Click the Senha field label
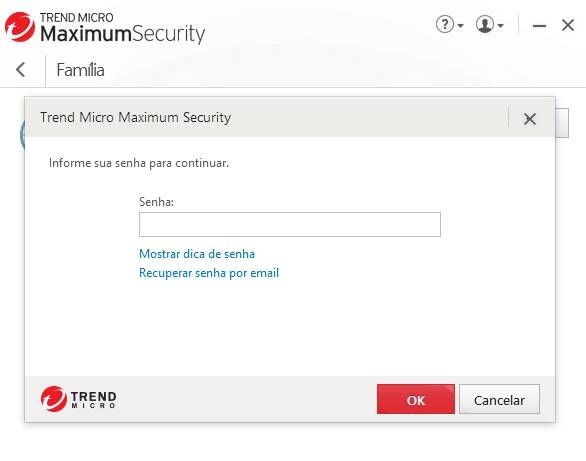This screenshot has width=586, height=461. point(156,202)
